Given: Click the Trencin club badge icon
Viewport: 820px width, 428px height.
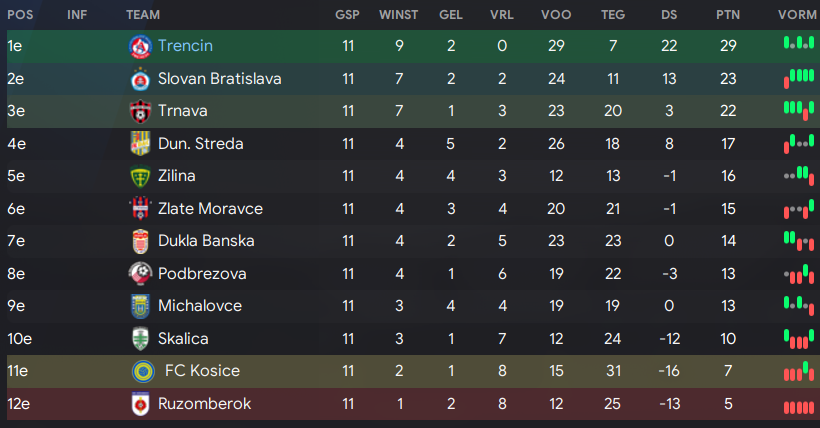Looking at the screenshot, I should click(140, 47).
